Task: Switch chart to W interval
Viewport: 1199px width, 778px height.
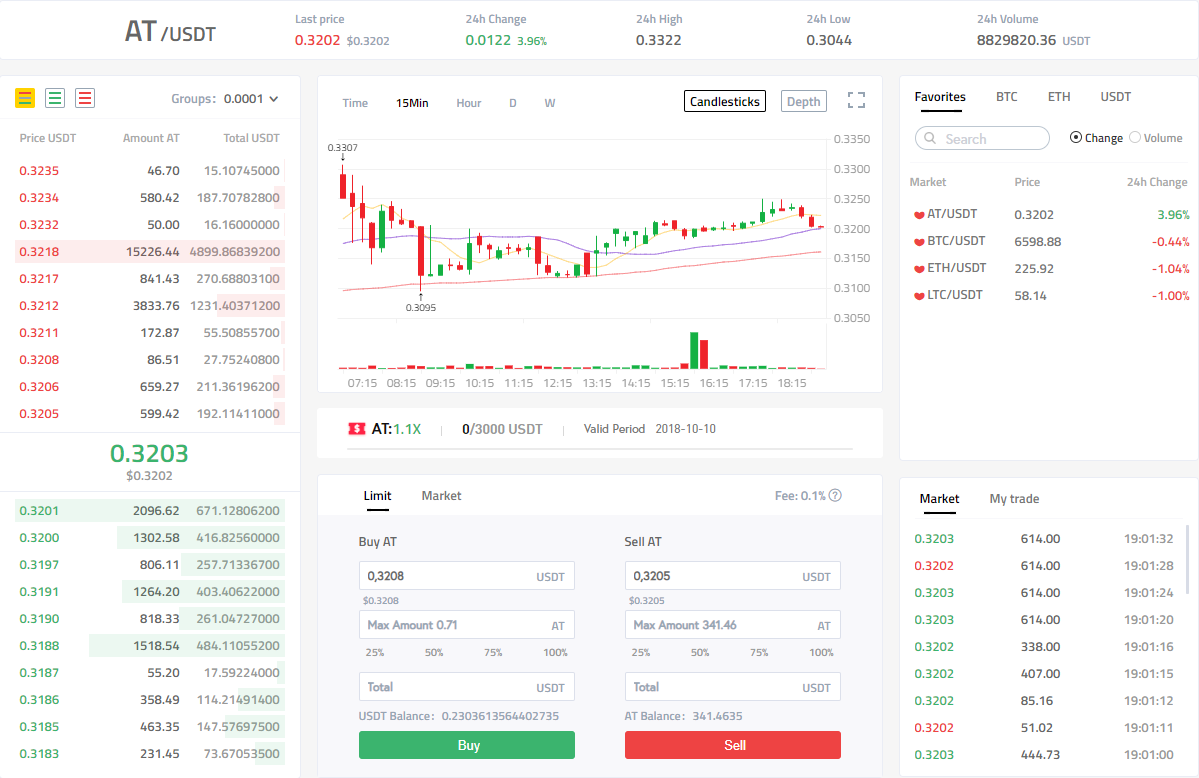Action: tap(550, 103)
